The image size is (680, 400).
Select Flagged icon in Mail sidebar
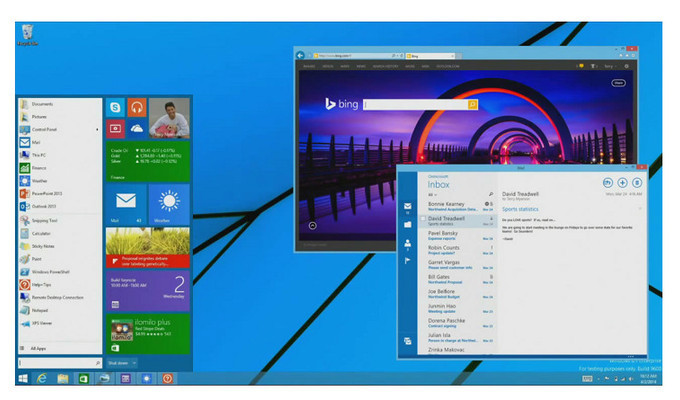tap(408, 261)
